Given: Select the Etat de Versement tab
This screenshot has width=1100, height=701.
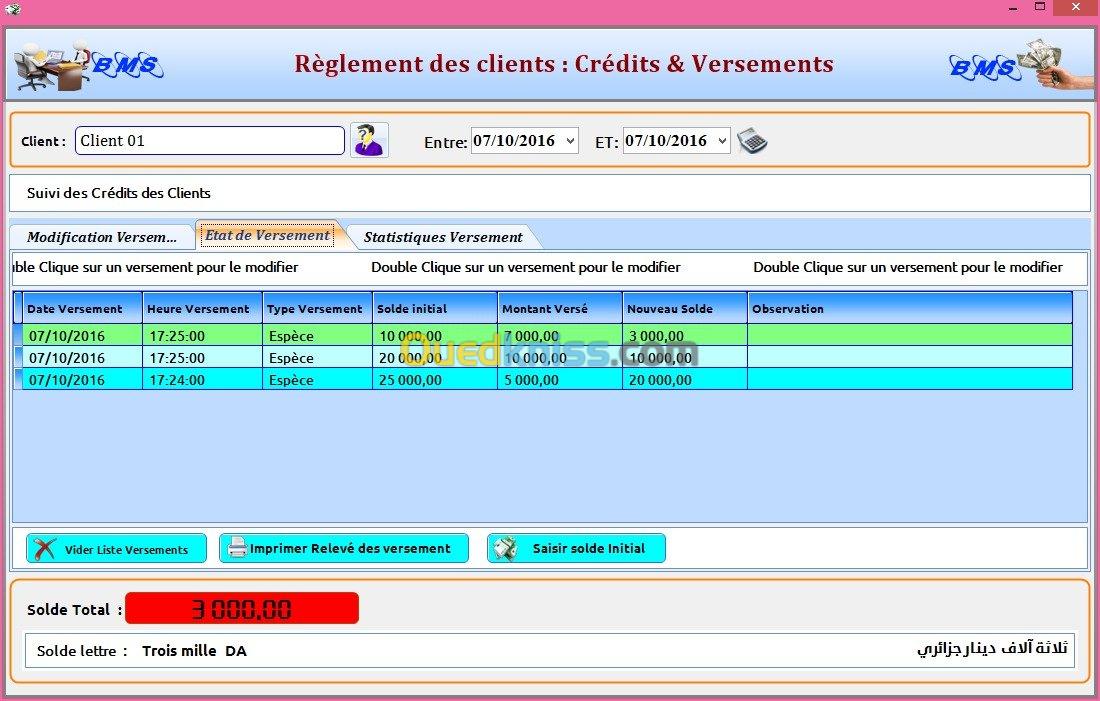Looking at the screenshot, I should click(x=267, y=235).
